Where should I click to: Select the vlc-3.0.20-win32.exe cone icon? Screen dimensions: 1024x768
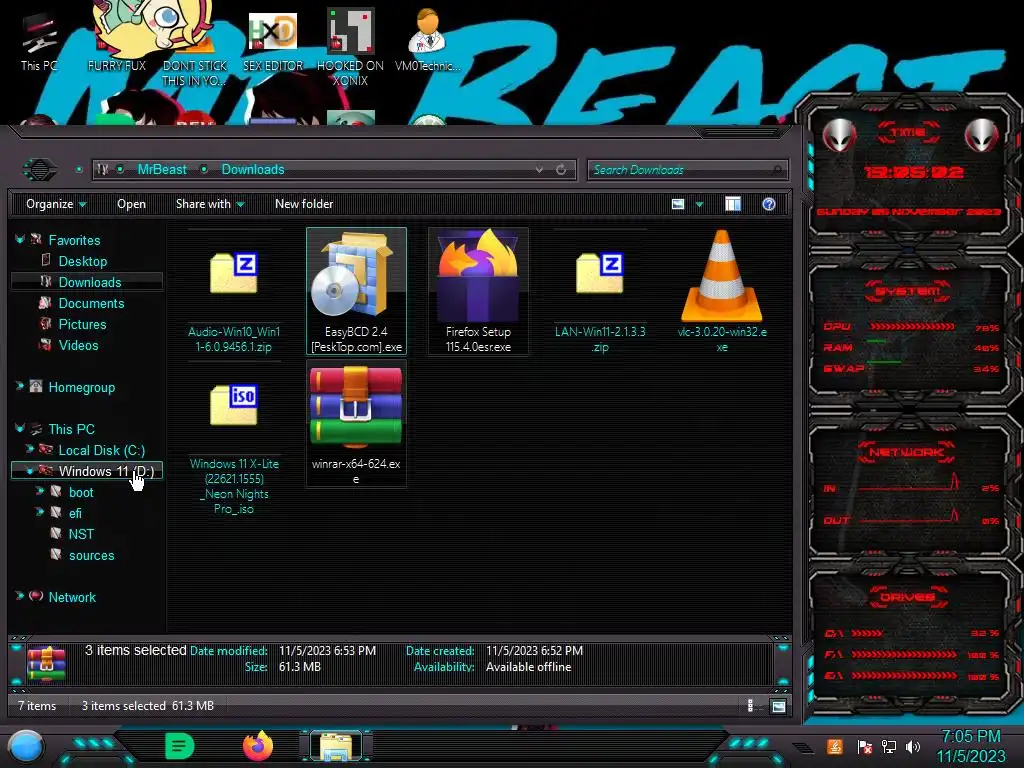721,277
